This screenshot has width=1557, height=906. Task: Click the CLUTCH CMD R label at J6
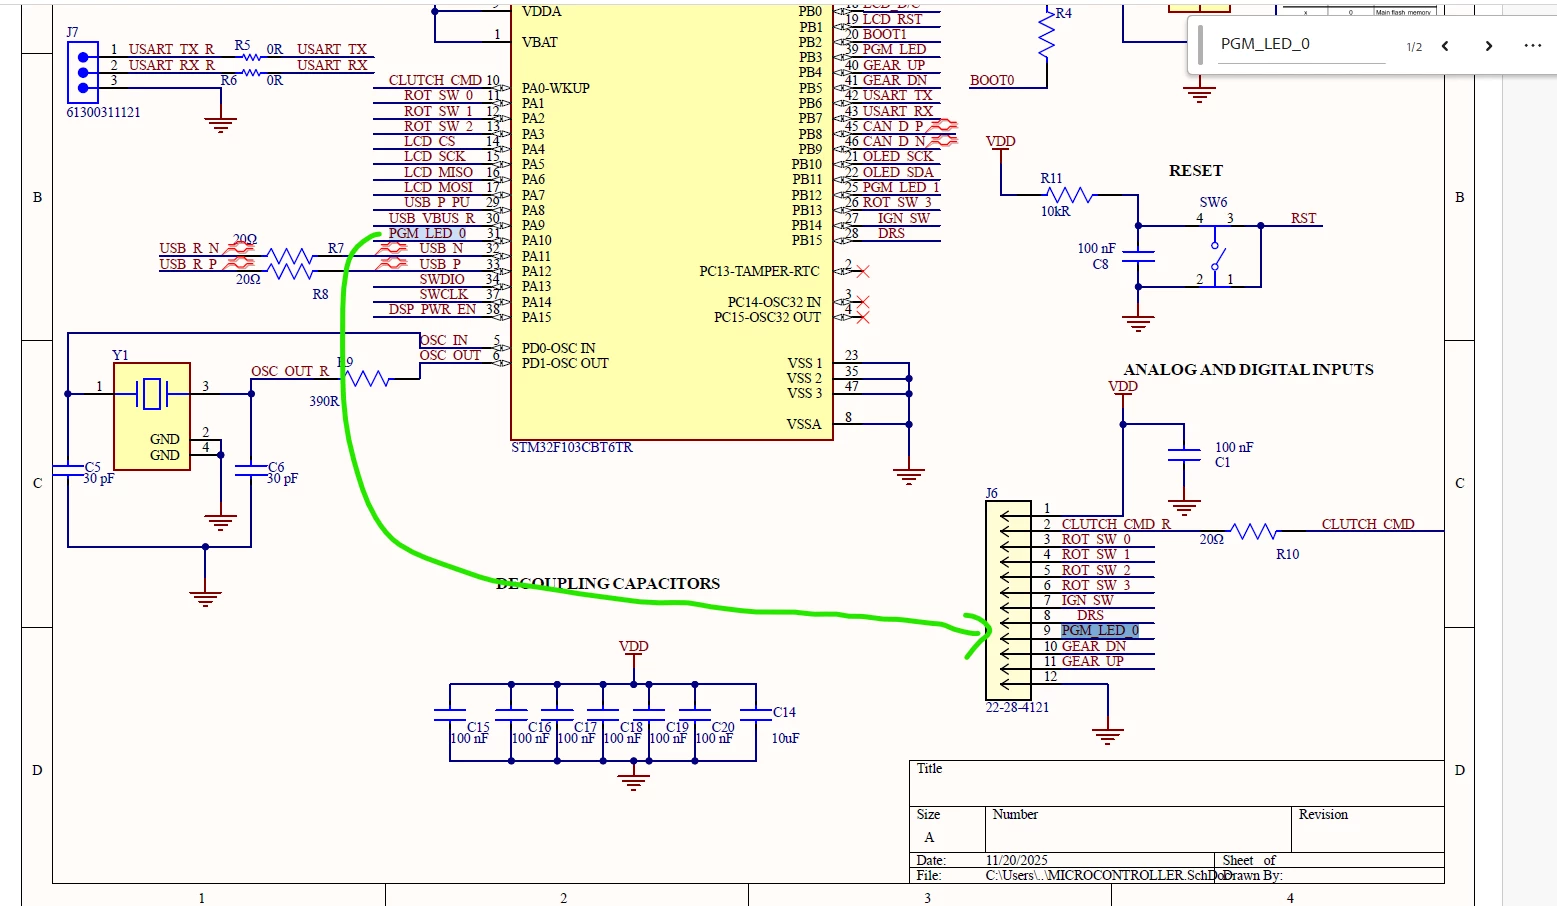pyautogui.click(x=1116, y=525)
